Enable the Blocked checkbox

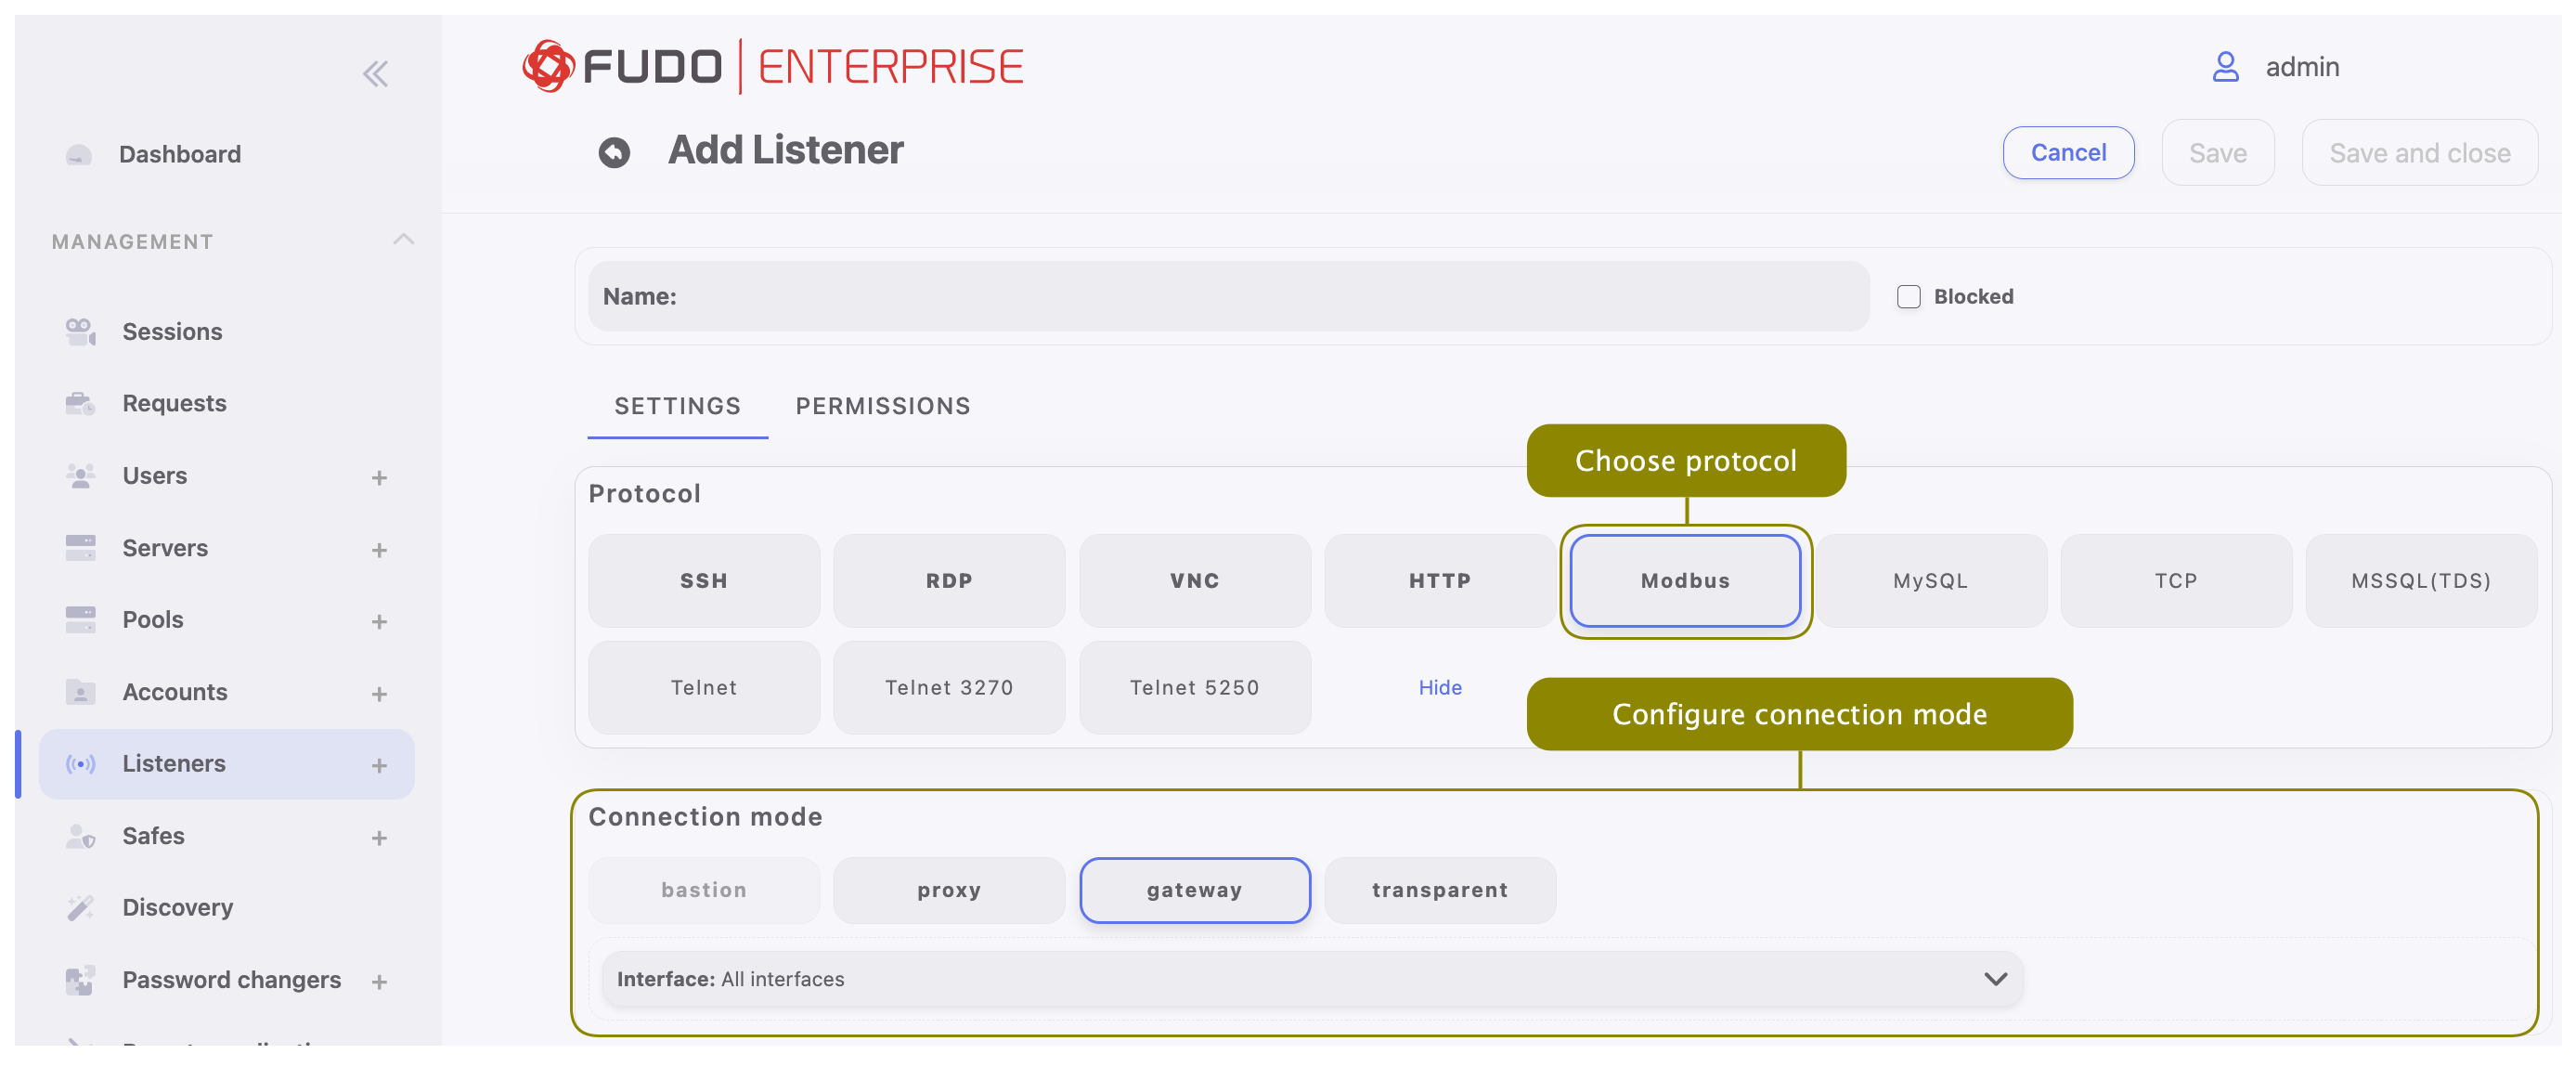(x=1908, y=296)
